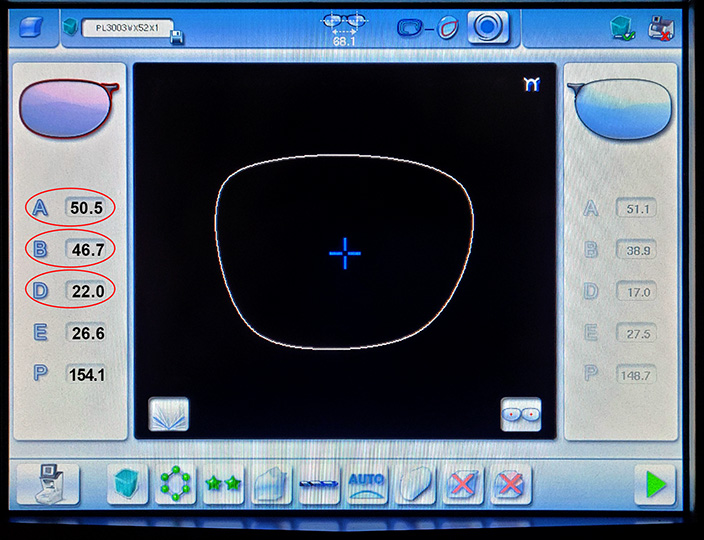Toggle the crossed-out lens icon without pink highlight
This screenshot has width=704, height=540.
[463, 484]
